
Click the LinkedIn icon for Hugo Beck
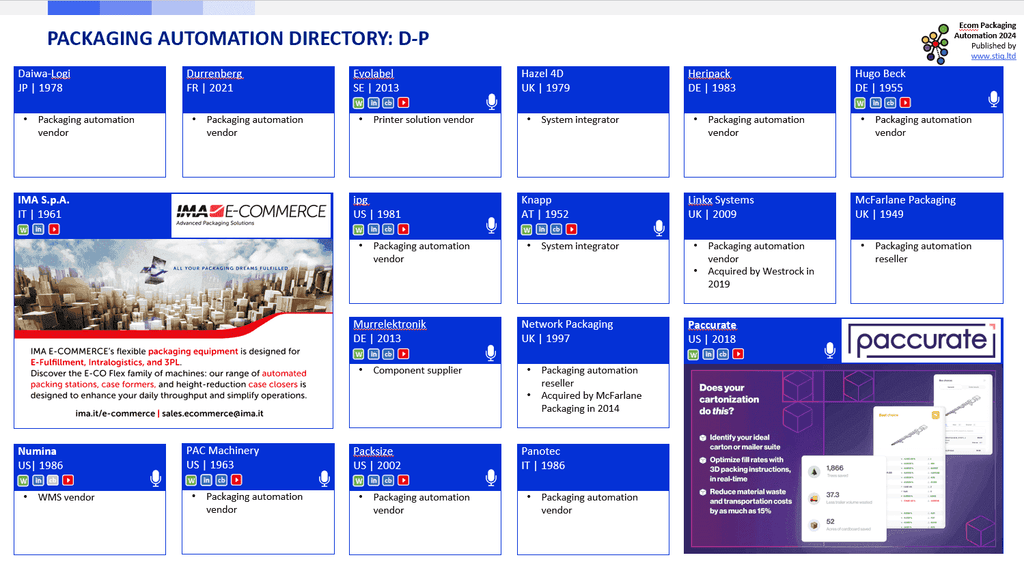coord(875,103)
